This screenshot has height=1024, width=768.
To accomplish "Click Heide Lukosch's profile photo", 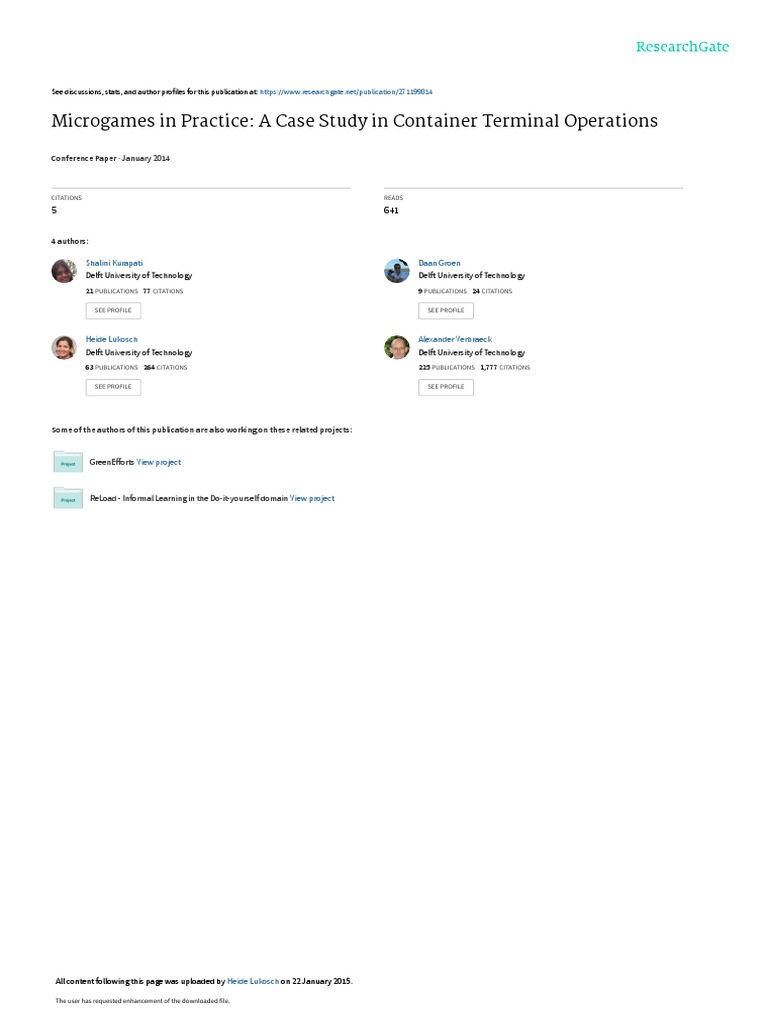I will (64, 347).
